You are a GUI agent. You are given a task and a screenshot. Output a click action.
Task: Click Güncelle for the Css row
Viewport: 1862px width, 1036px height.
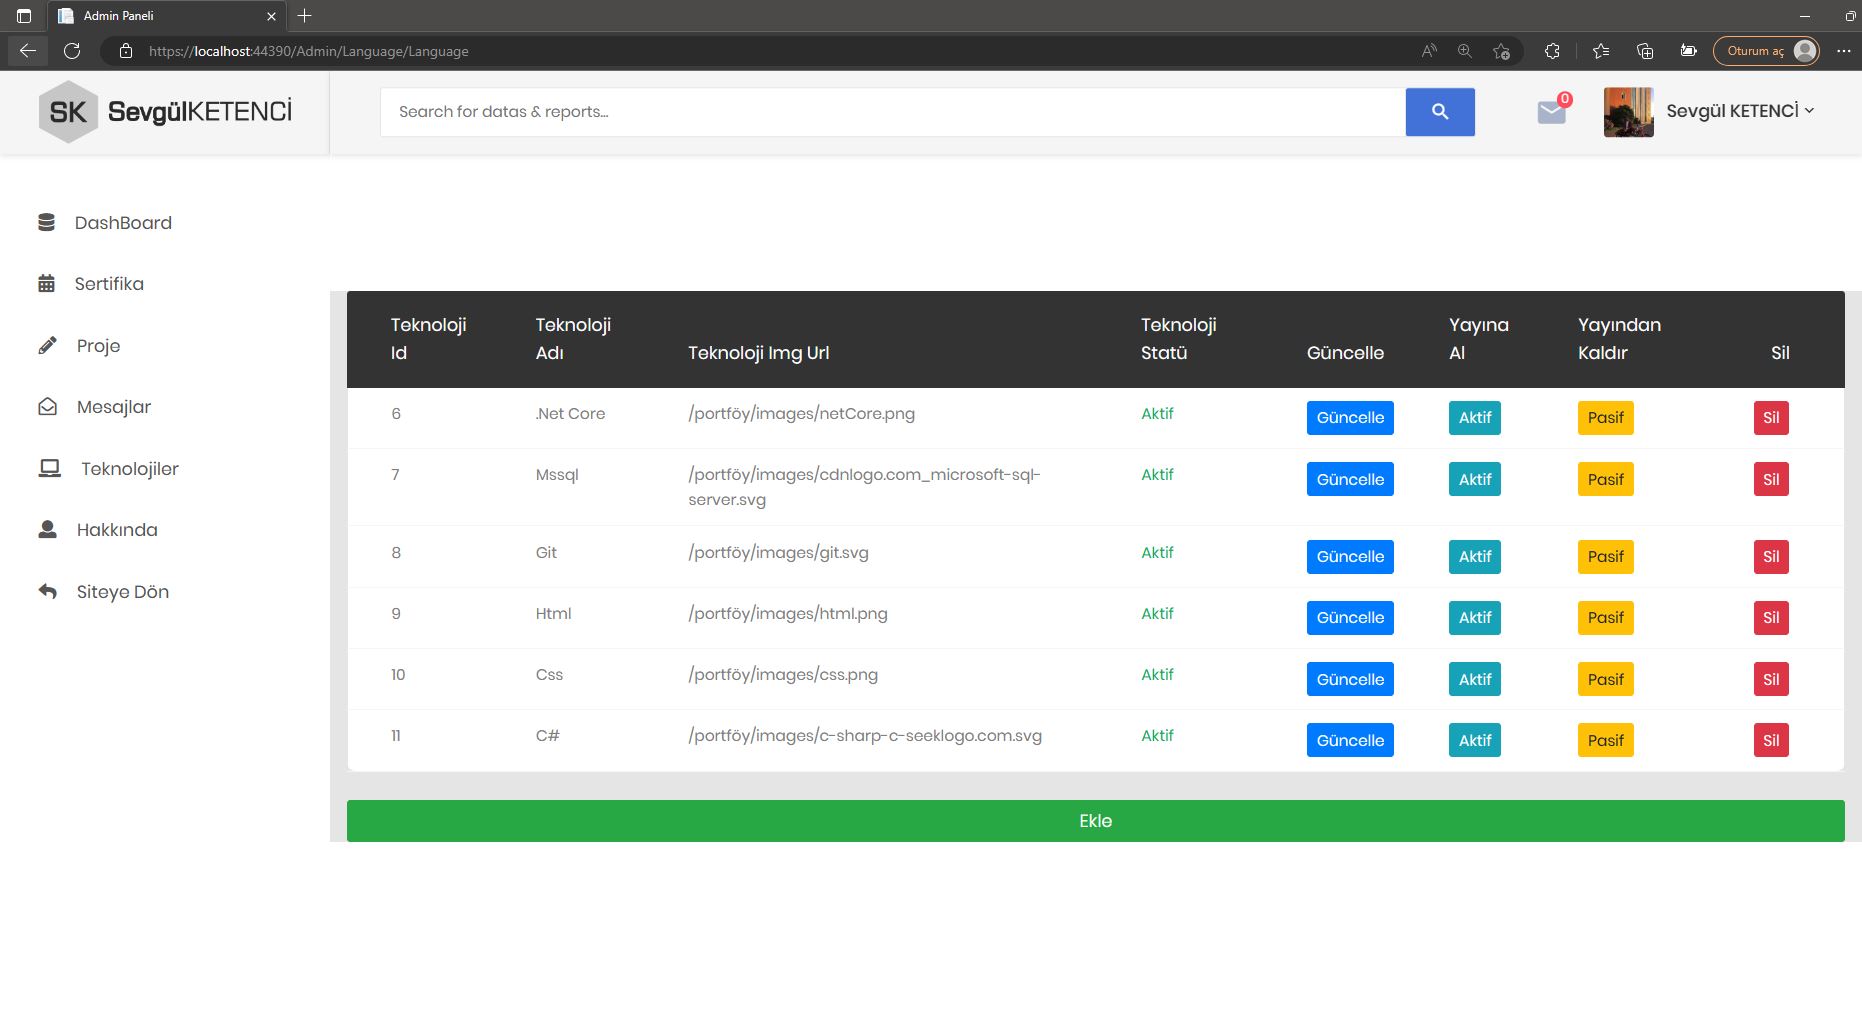1350,679
